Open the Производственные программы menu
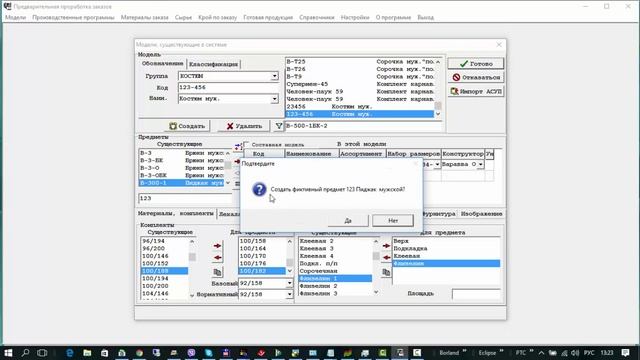This screenshot has height=360, width=640. (73, 18)
